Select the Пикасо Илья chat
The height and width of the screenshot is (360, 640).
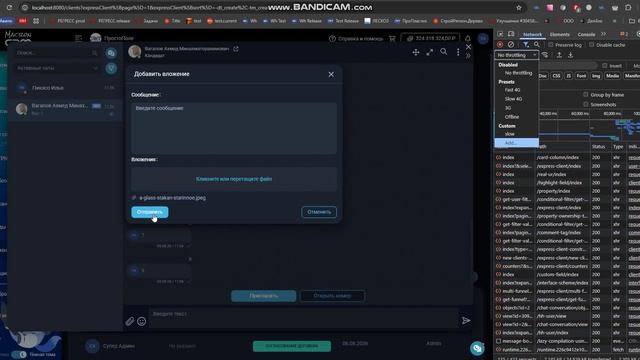tap(65, 88)
